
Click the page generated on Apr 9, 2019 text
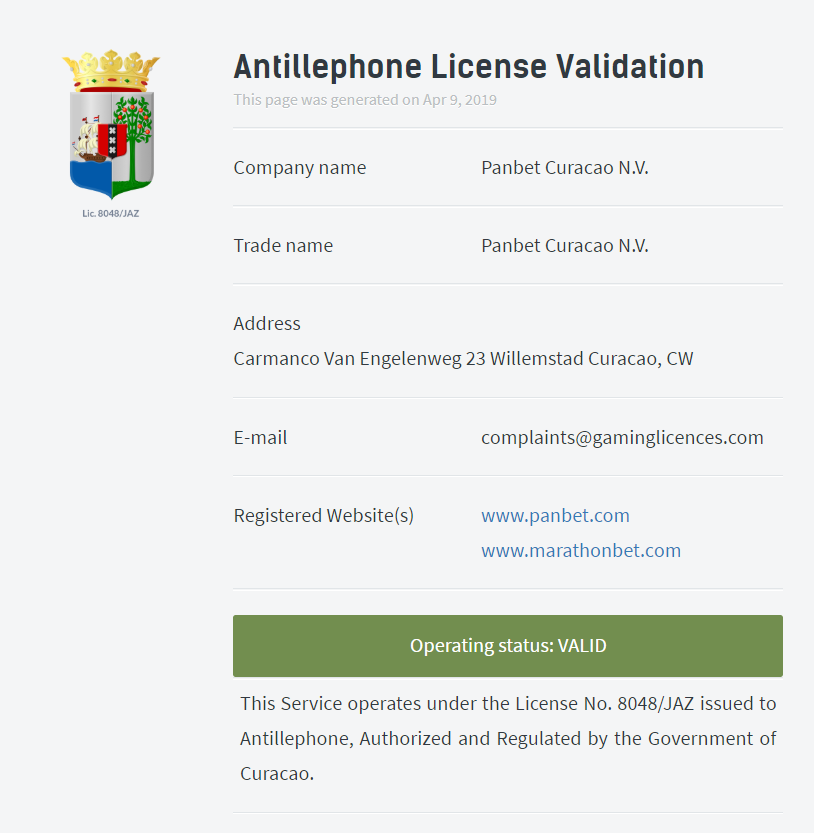tap(365, 100)
